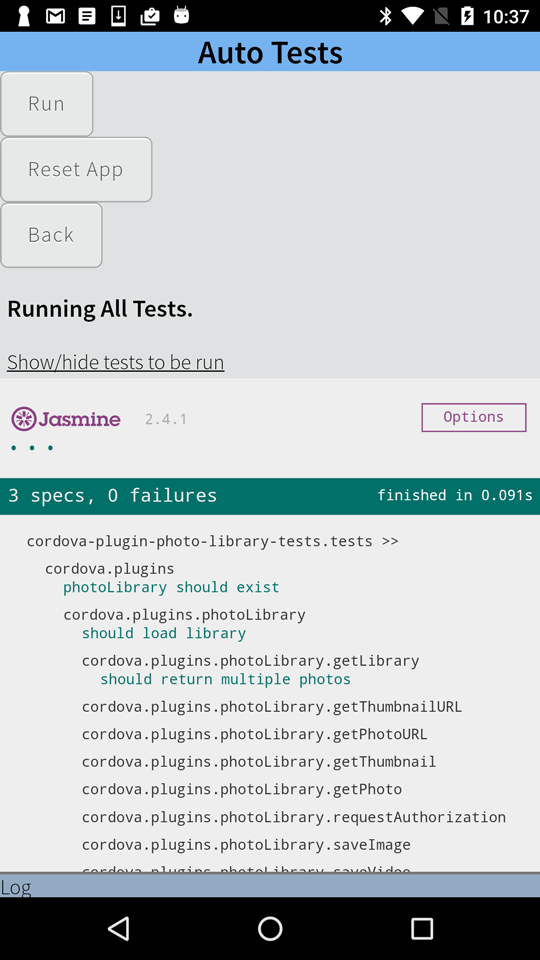Select the cordova.plugins.photoLibrary.getThumbnailURL suite

pos(272,707)
